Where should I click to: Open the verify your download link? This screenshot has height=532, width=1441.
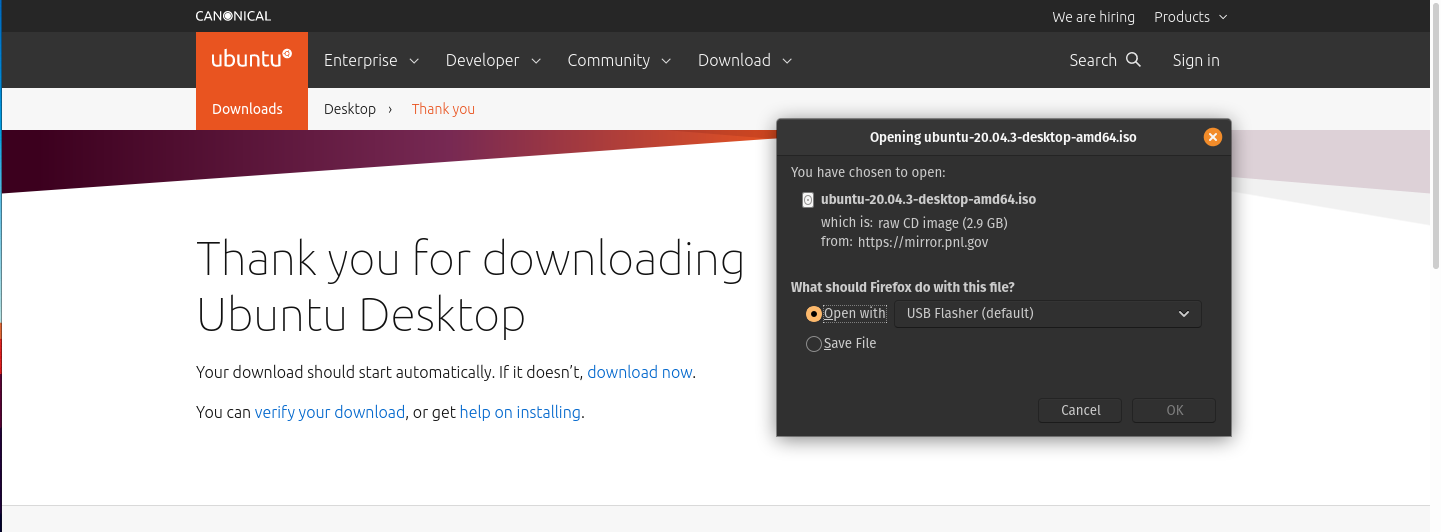330,412
